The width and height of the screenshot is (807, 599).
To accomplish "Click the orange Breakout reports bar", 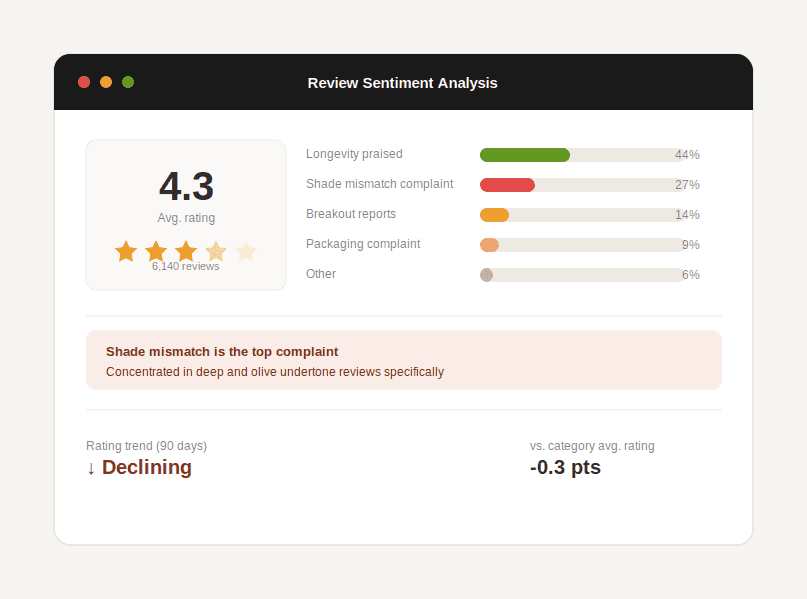I will pos(495,215).
